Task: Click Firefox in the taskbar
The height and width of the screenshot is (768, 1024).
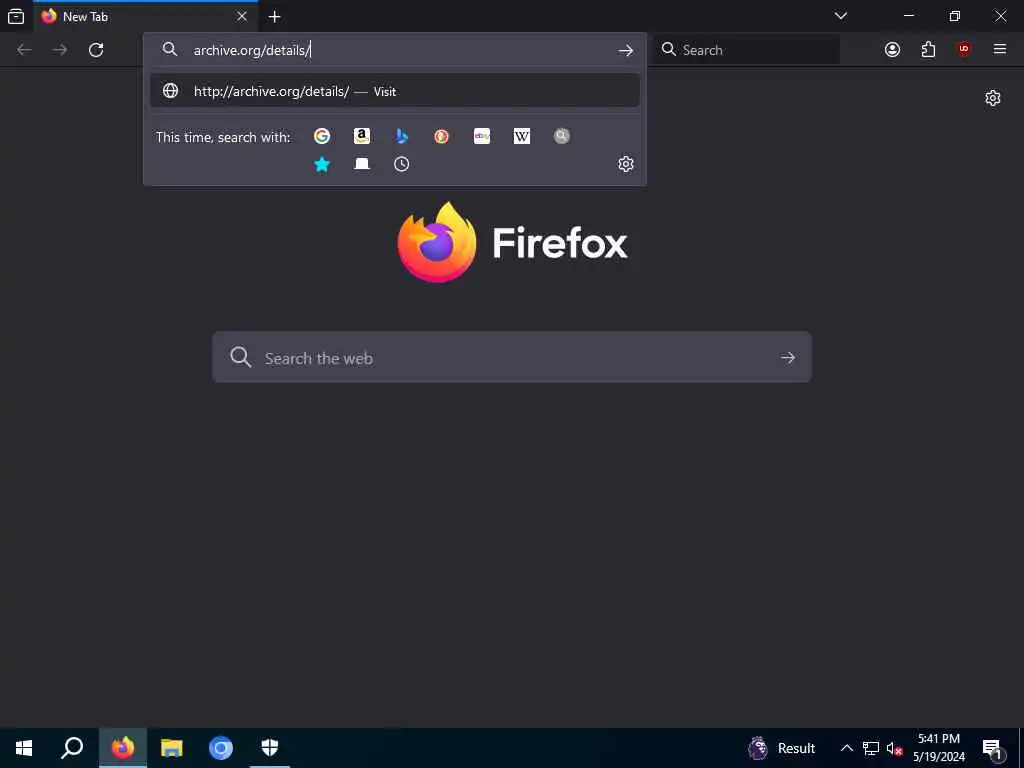Action: tap(123, 748)
